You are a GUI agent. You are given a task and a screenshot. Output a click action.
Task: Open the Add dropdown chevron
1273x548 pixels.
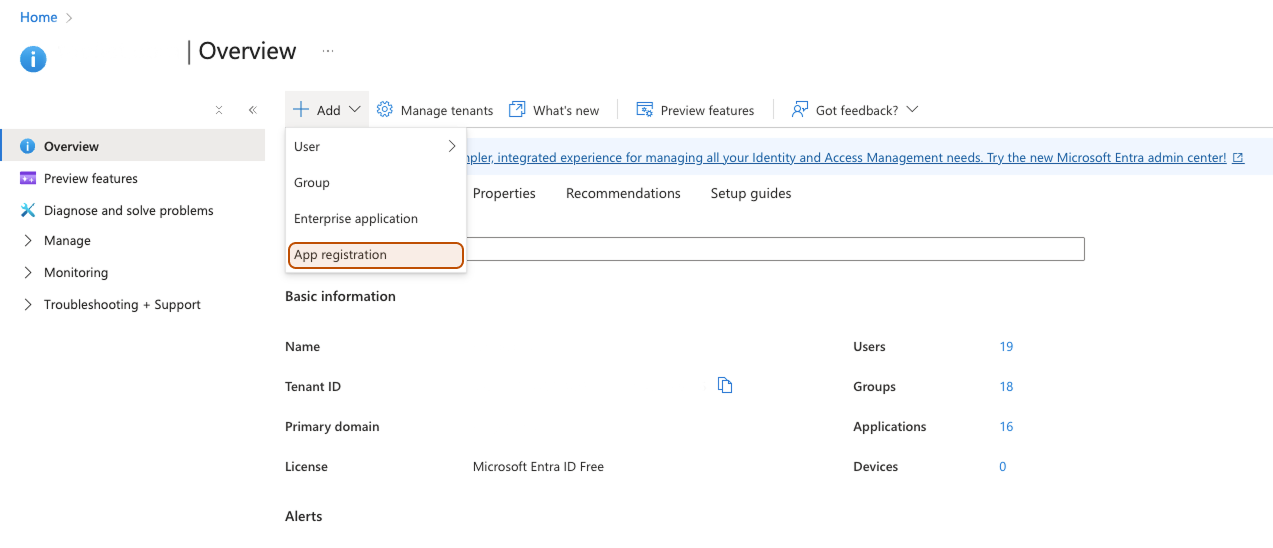[355, 110]
